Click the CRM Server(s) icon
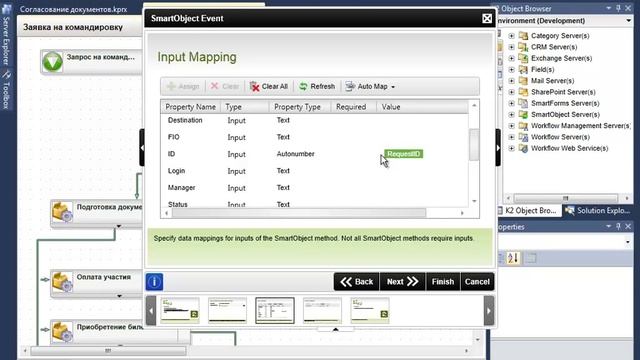The image size is (640, 360). pyautogui.click(x=523, y=47)
